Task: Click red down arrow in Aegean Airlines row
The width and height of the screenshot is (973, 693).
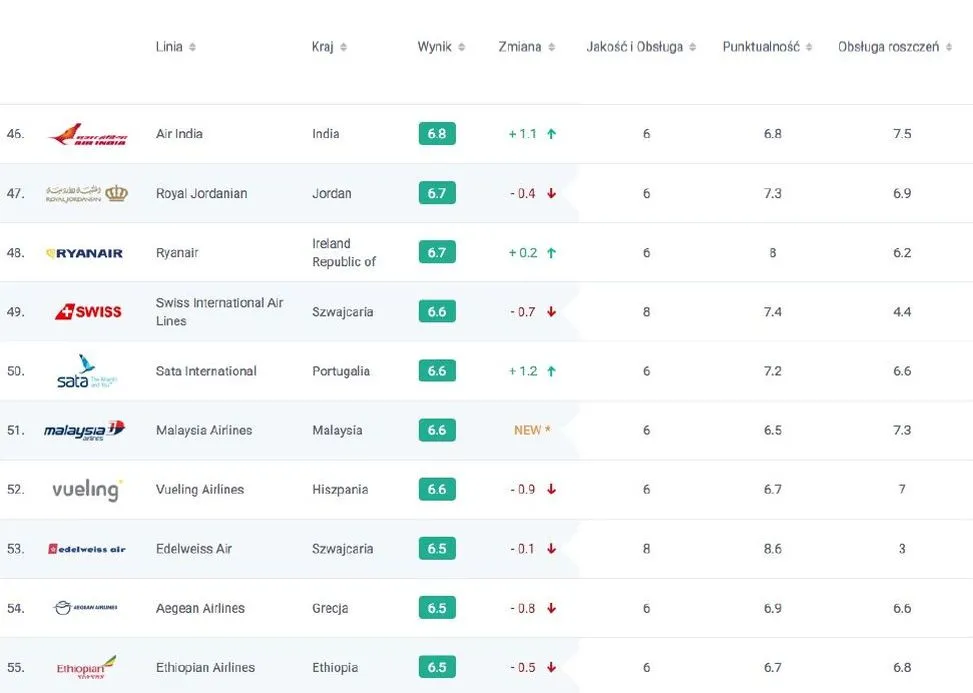Action: pyautogui.click(x=551, y=609)
